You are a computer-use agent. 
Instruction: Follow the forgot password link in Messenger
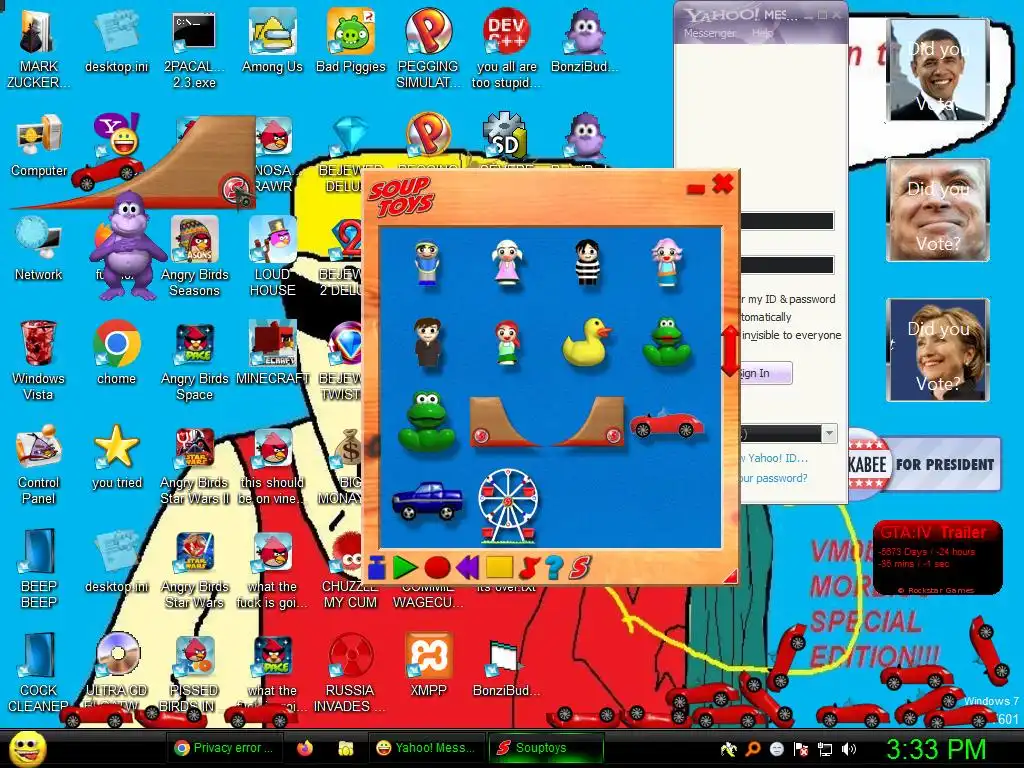tap(773, 478)
